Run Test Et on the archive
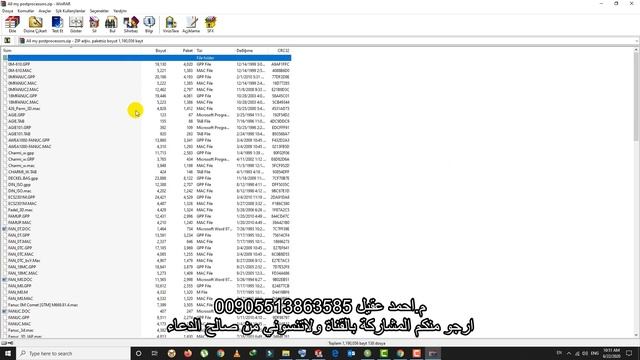 pyautogui.click(x=58, y=24)
